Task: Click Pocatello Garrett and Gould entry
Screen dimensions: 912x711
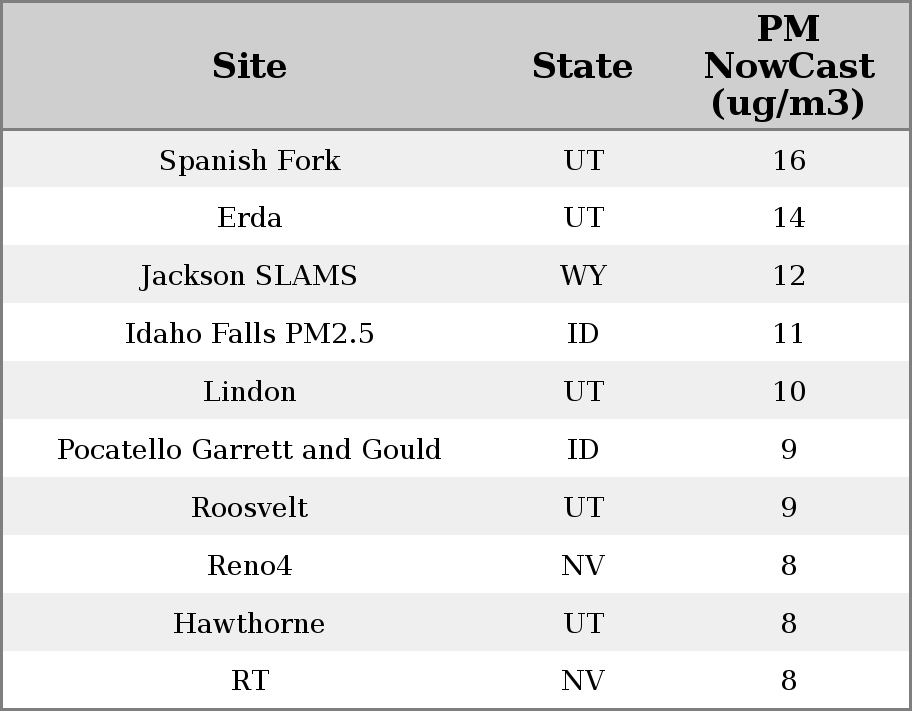Action: pyautogui.click(x=249, y=450)
